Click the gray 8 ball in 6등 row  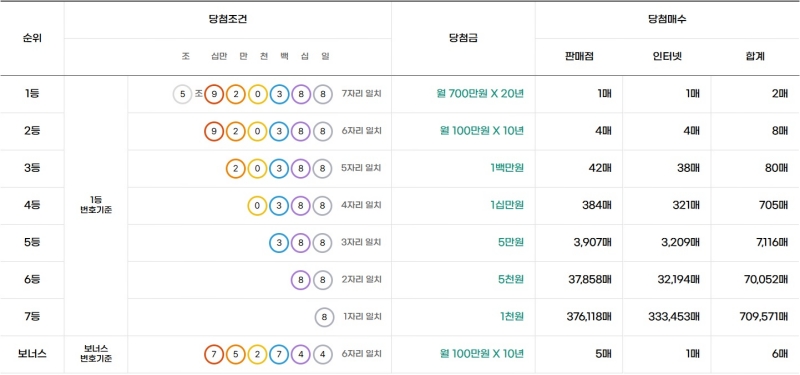click(322, 280)
